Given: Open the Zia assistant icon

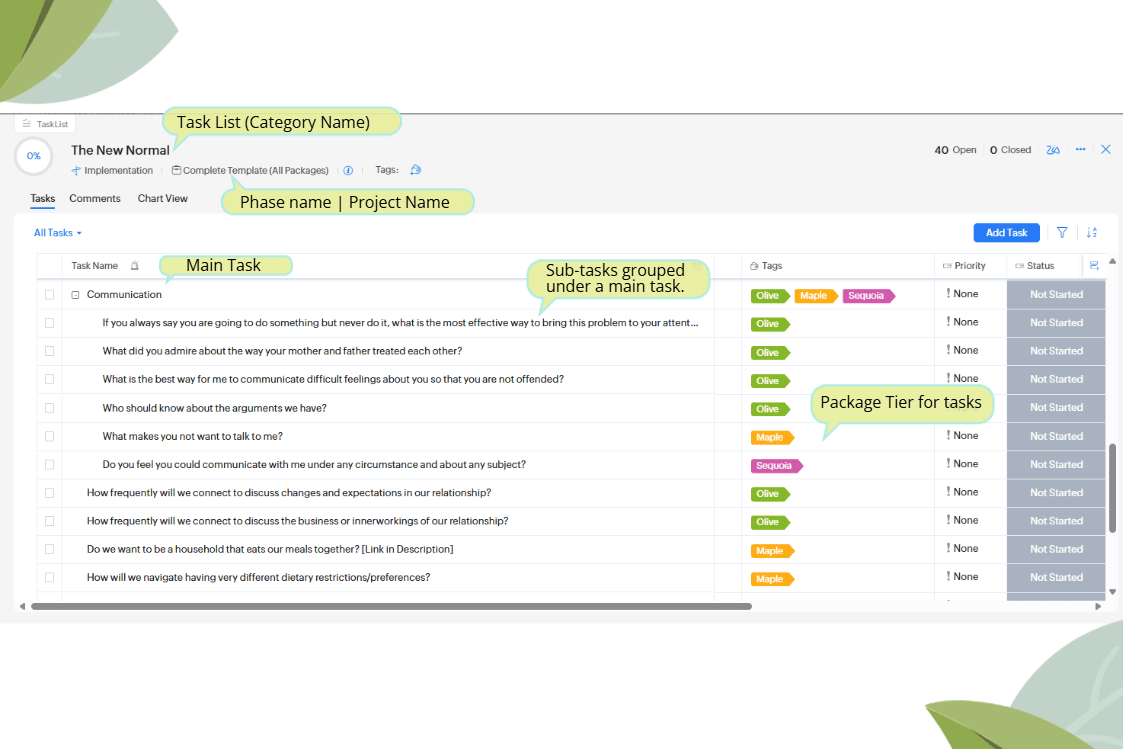Looking at the screenshot, I should (1053, 150).
